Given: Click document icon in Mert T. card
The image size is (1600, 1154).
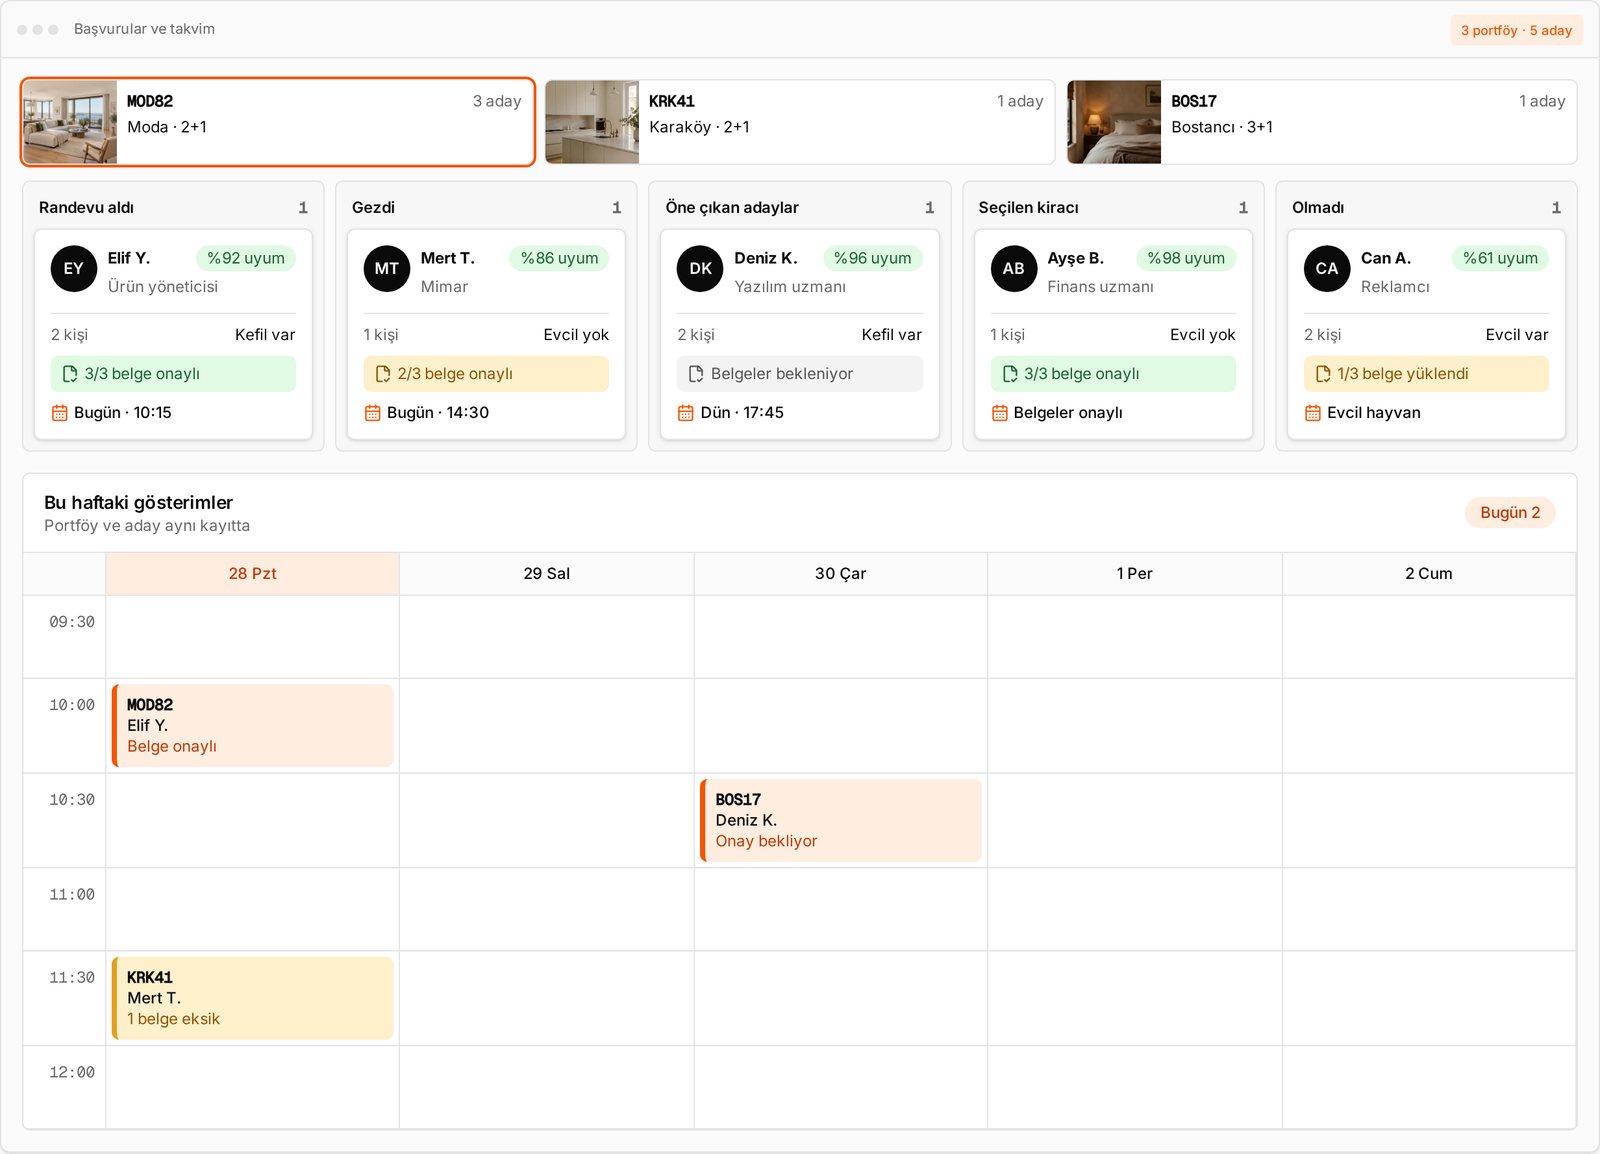Looking at the screenshot, I should pos(383,374).
